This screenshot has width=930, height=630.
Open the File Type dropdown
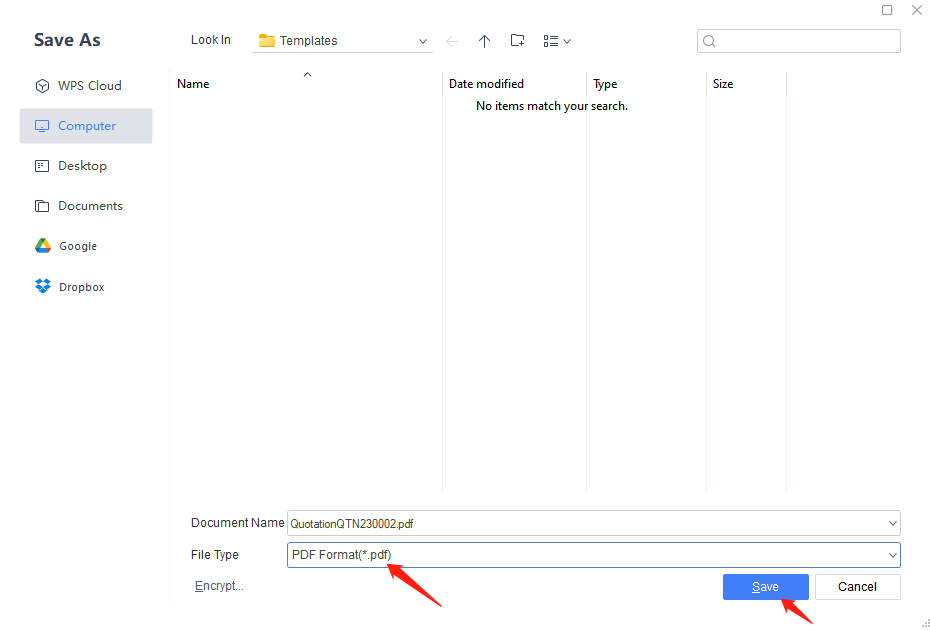coord(892,555)
